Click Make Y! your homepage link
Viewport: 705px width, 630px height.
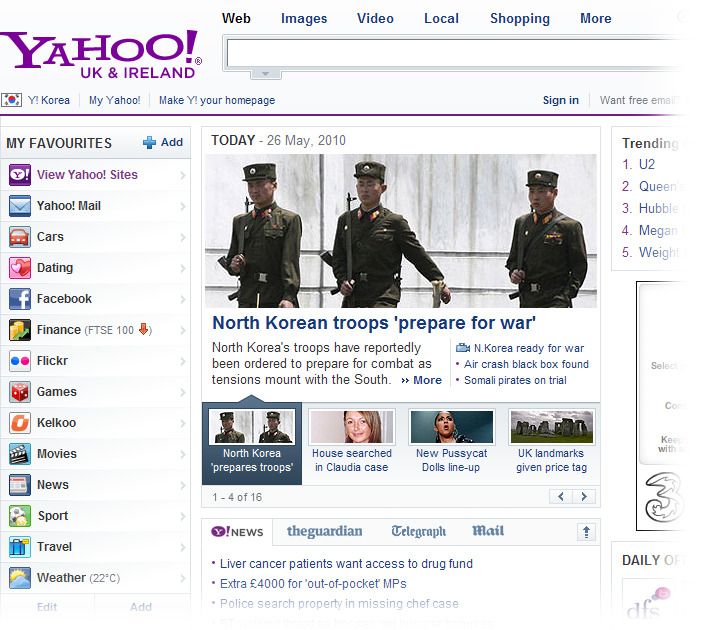[x=217, y=100]
